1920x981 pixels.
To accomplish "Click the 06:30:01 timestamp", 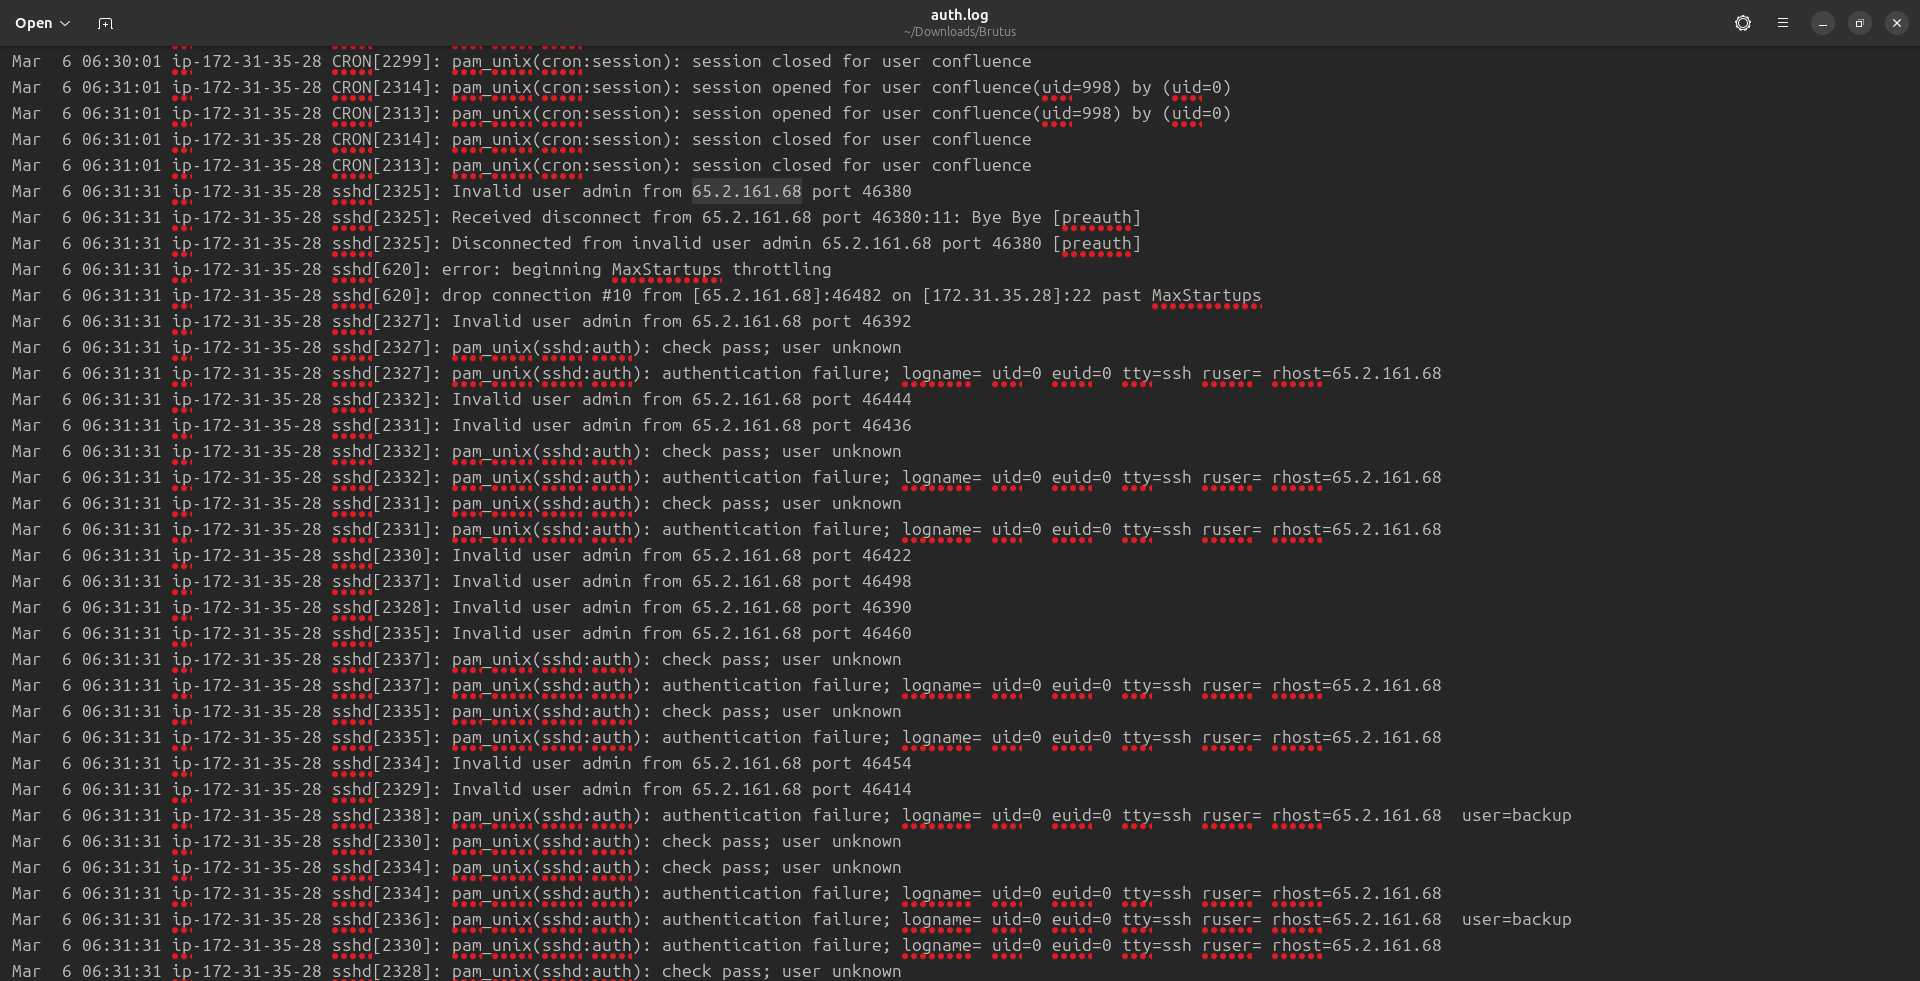I will [x=122, y=62].
